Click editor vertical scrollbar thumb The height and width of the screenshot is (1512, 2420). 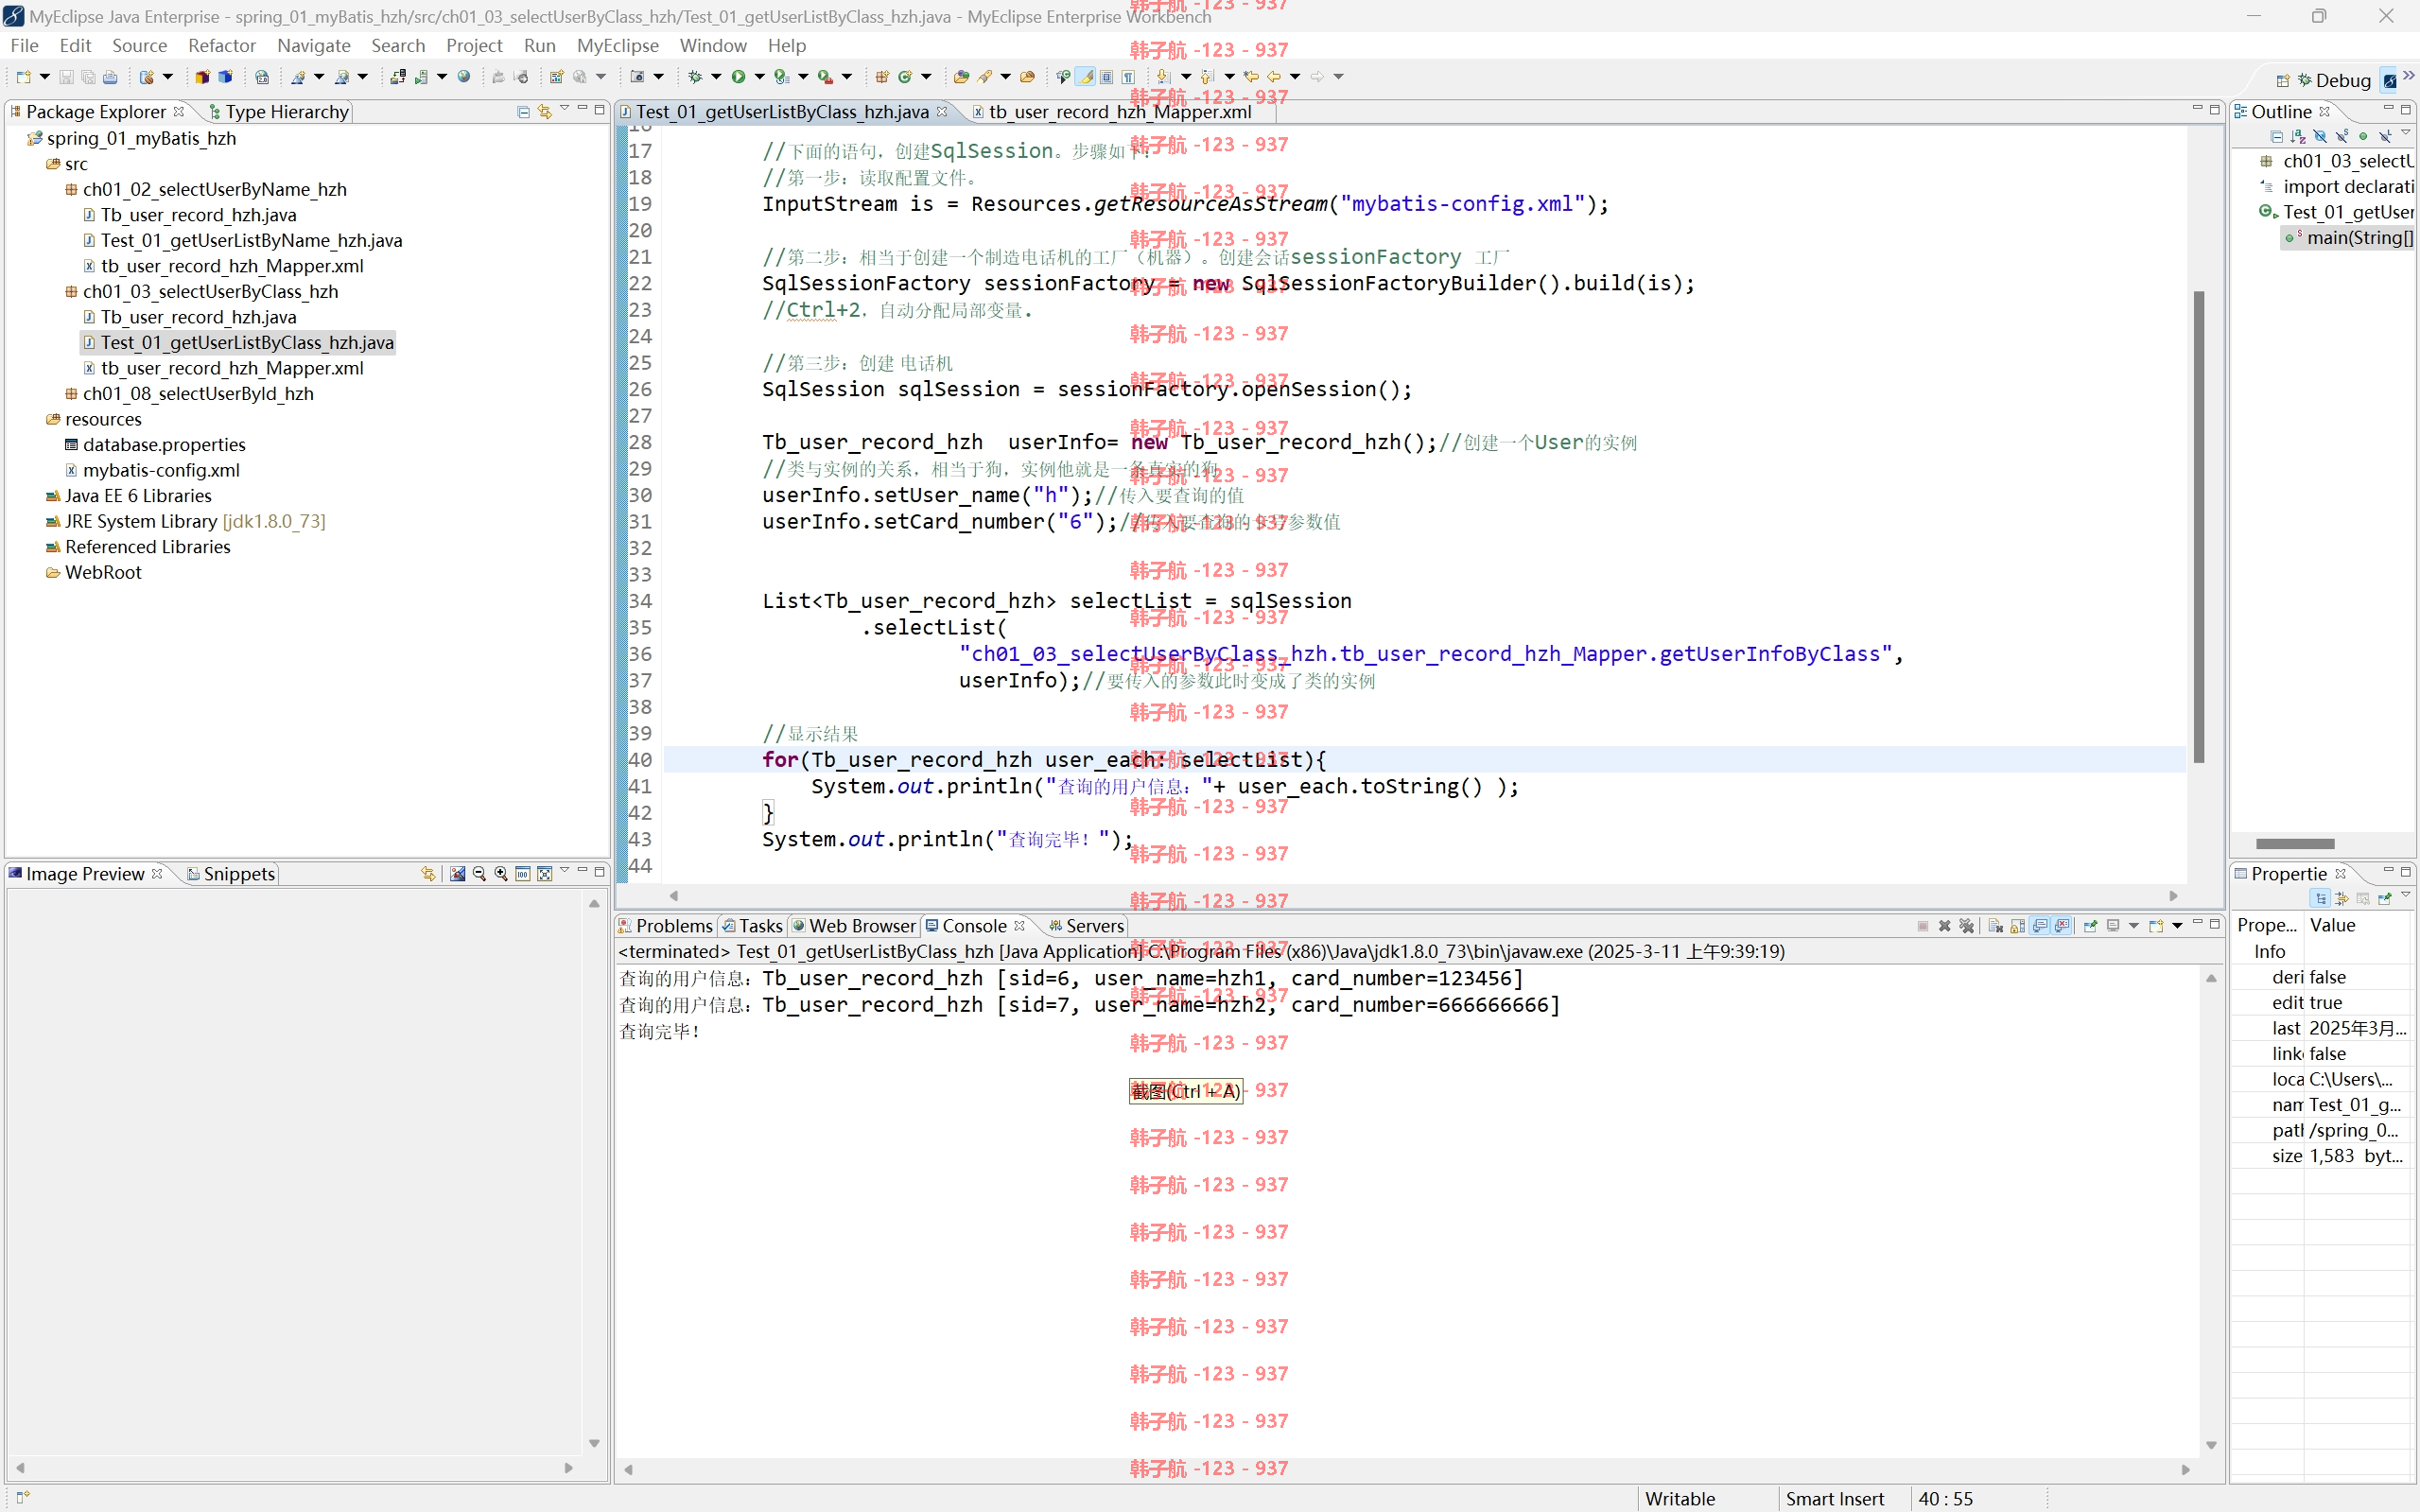(x=2198, y=527)
